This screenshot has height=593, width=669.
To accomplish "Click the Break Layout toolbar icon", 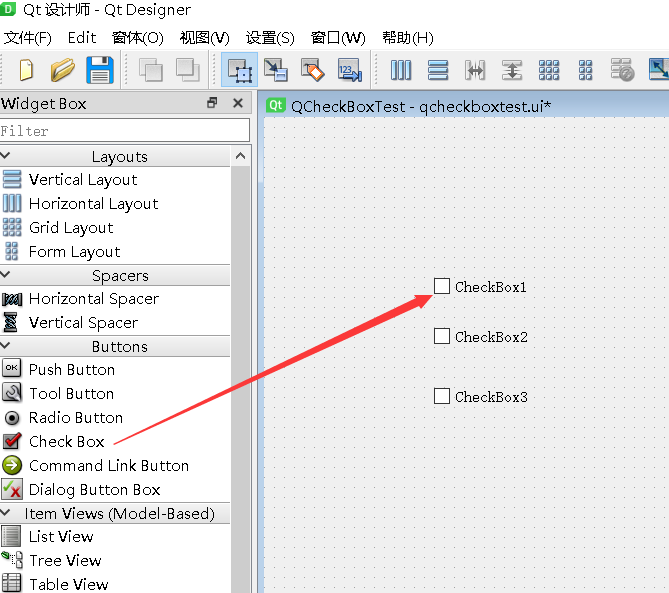I will click(622, 70).
